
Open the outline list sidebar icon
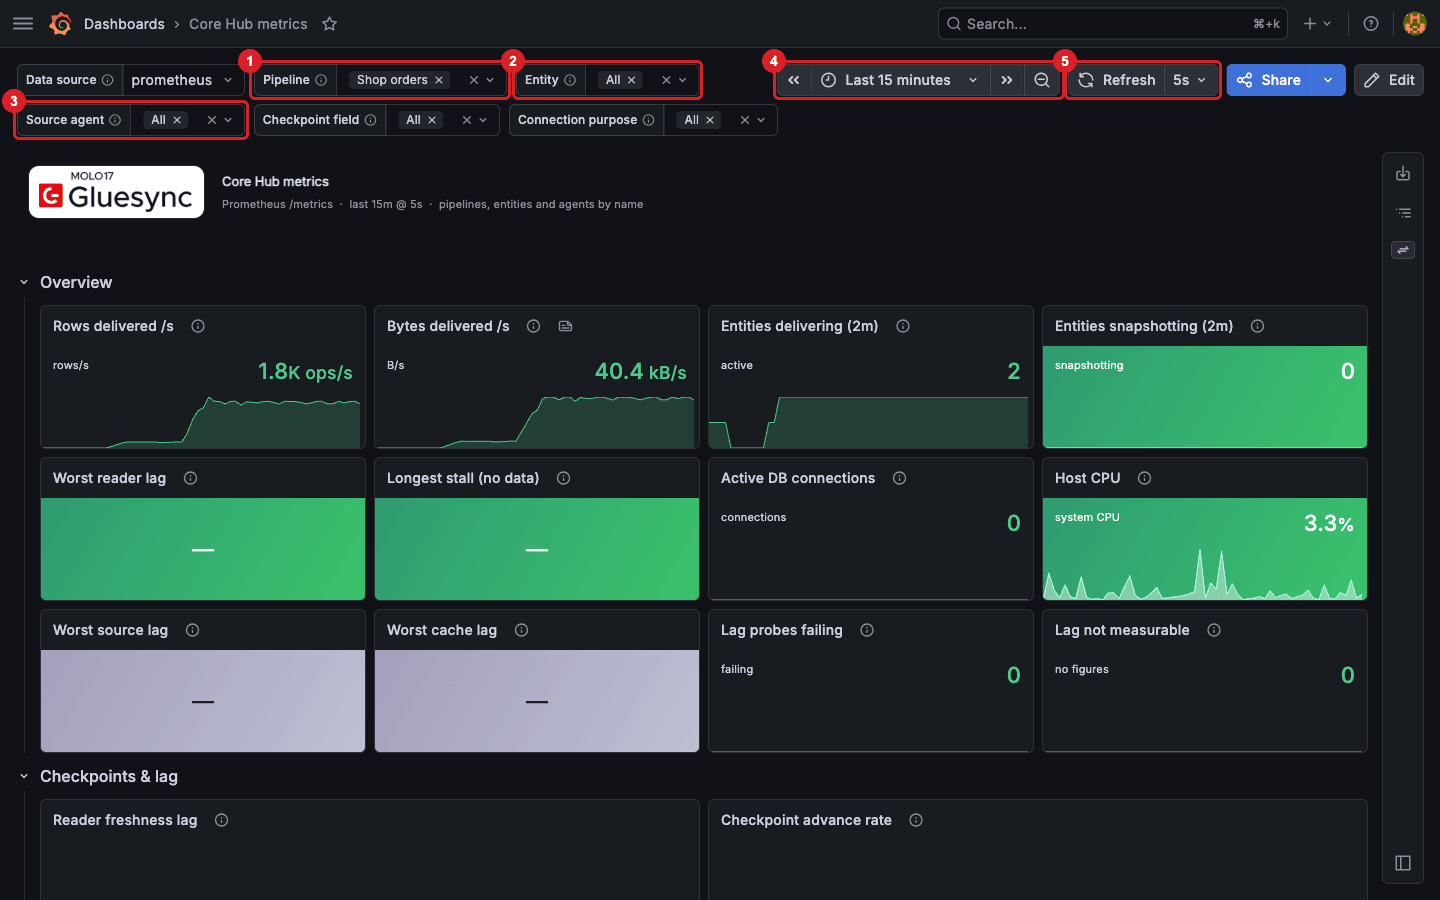click(x=1403, y=212)
